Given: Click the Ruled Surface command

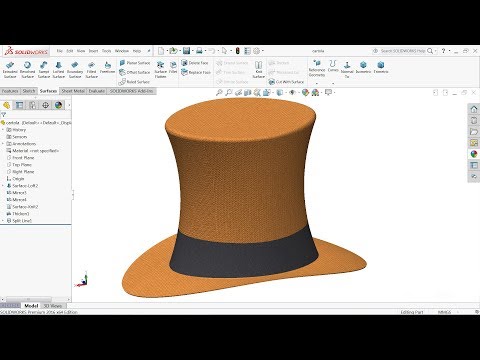Looking at the screenshot, I should [x=134, y=82].
